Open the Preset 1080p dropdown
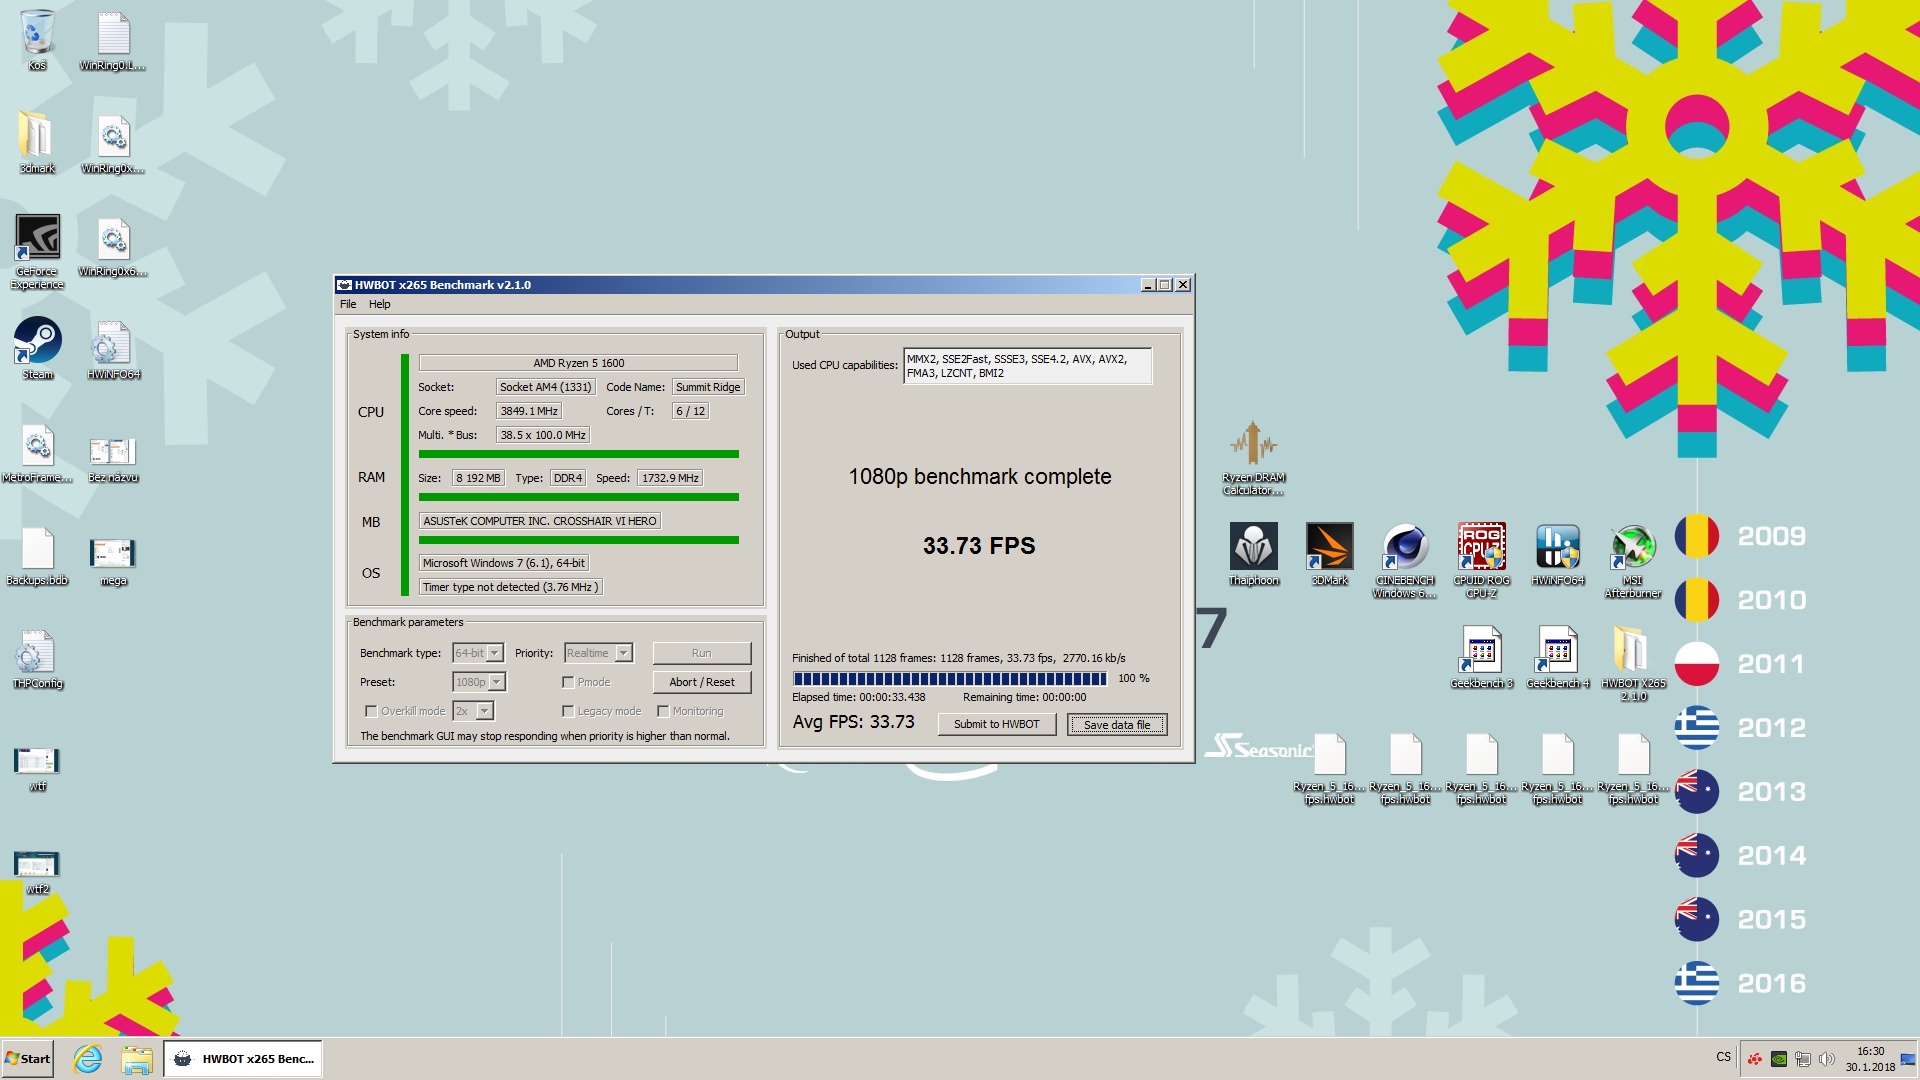Viewport: 1920px width, 1080px height. [479, 682]
